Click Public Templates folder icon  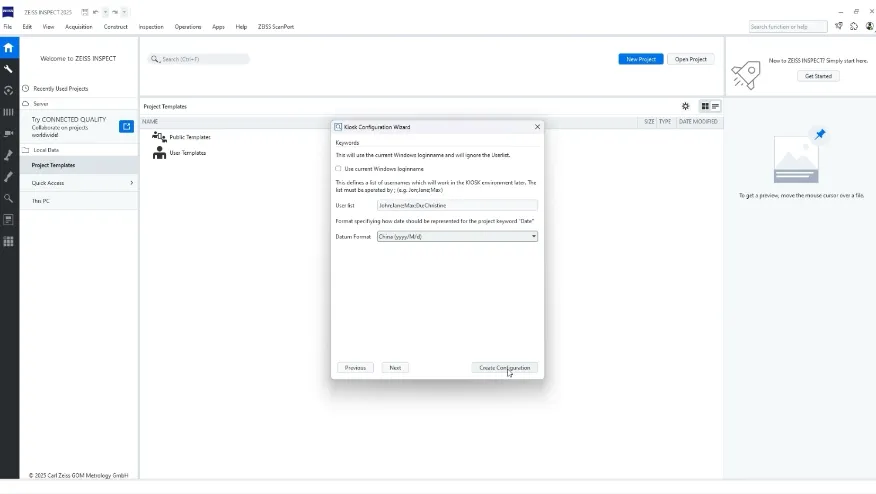pyautogui.click(x=159, y=137)
